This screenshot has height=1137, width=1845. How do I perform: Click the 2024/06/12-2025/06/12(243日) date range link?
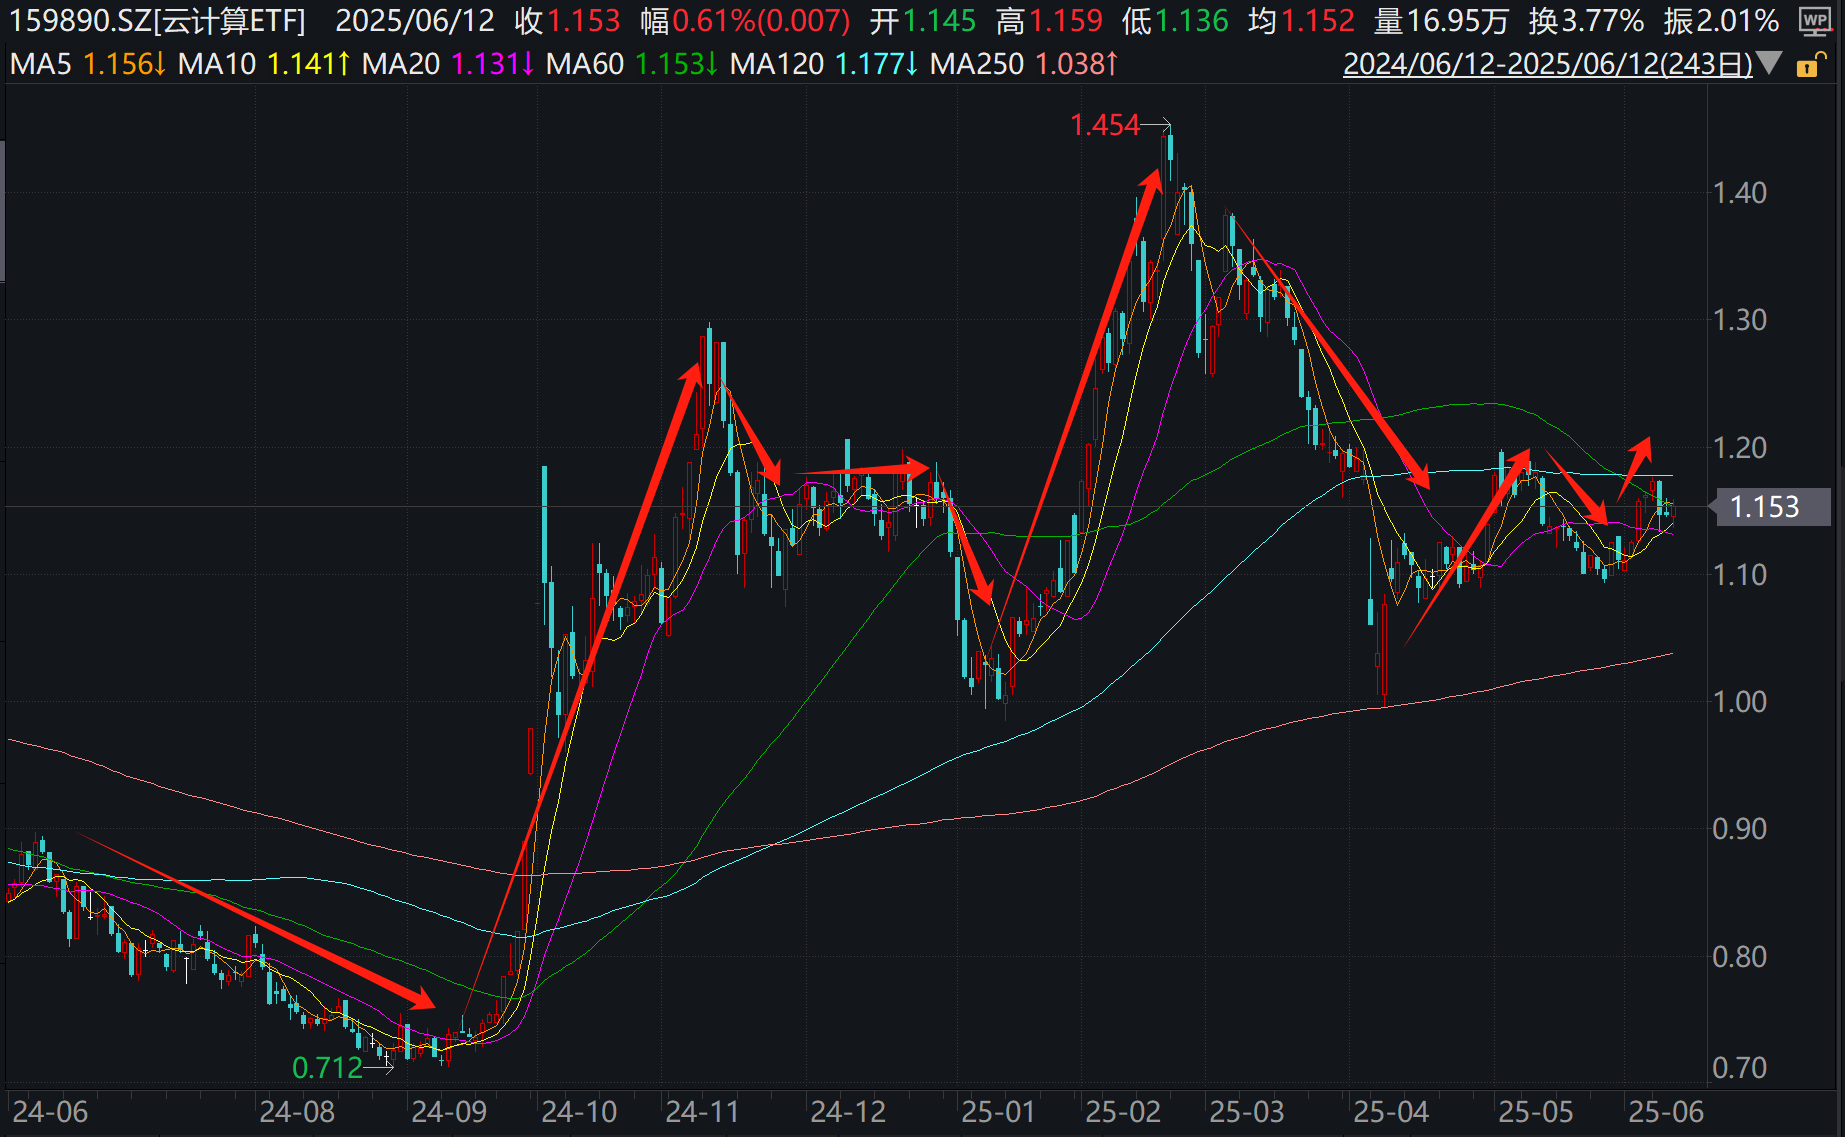(1548, 64)
